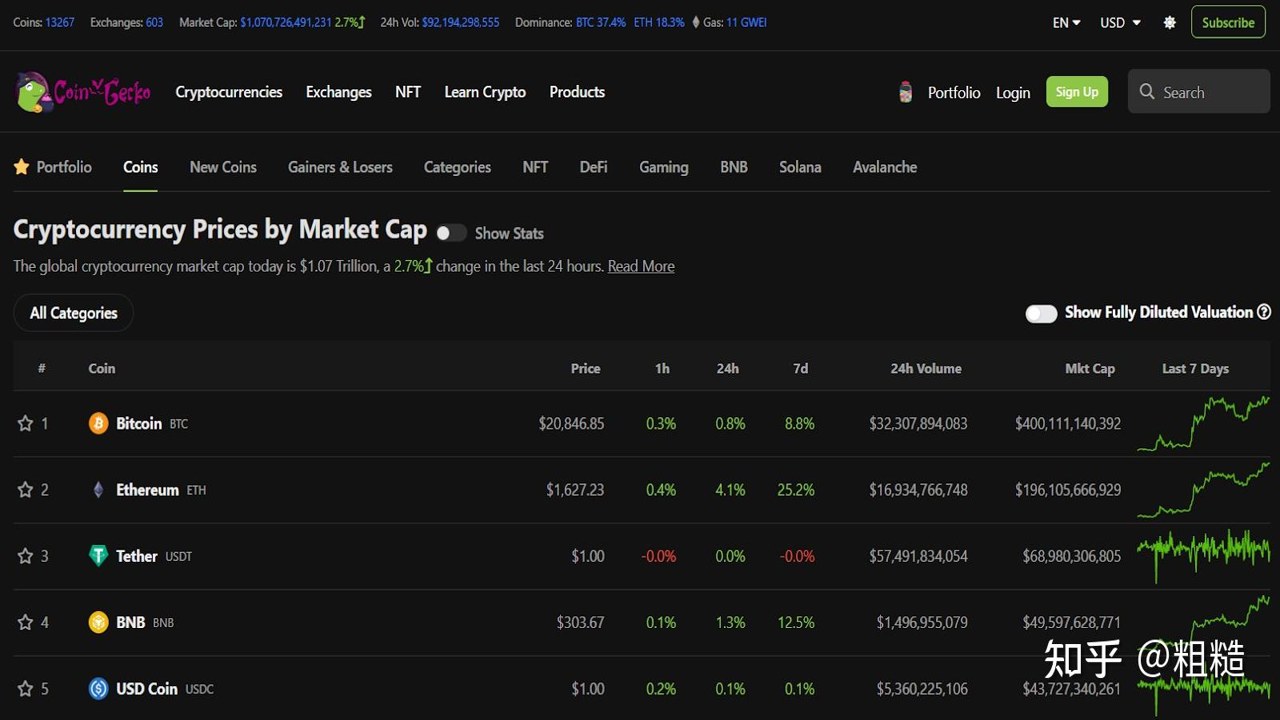Image resolution: width=1280 pixels, height=720 pixels.
Task: Sort table by 24h Volume column header
Action: pyautogui.click(x=926, y=369)
